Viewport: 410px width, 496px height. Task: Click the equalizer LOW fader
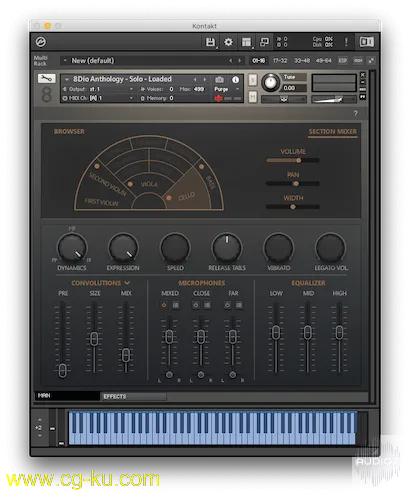276,332
